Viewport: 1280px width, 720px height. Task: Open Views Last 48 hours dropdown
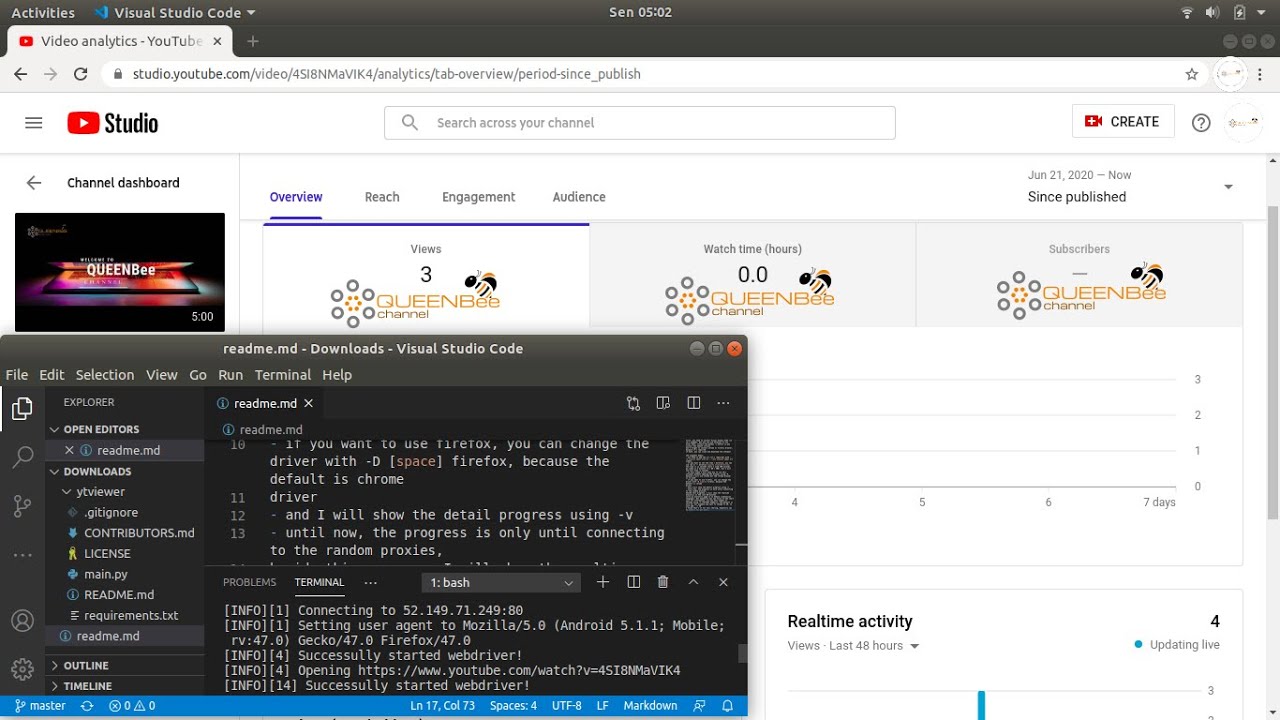pos(853,646)
